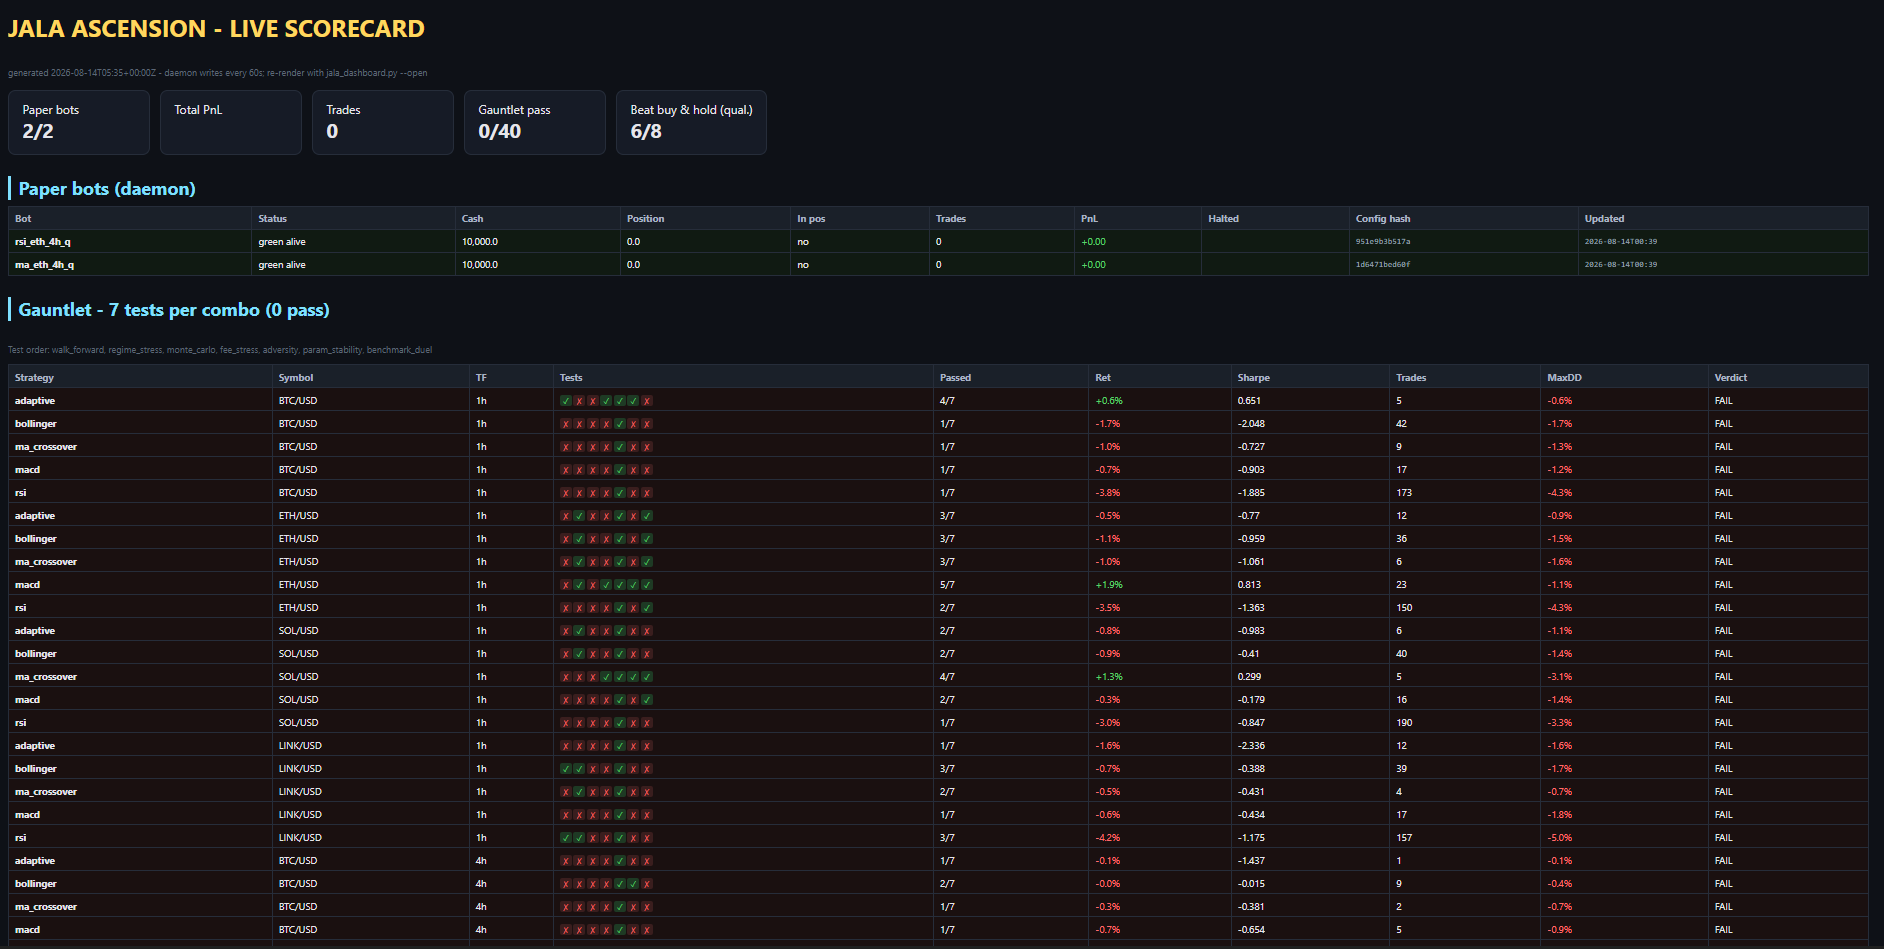Click the green check in rsi BTC/USD 1h row
This screenshot has height=949, width=1884.
tap(620, 492)
